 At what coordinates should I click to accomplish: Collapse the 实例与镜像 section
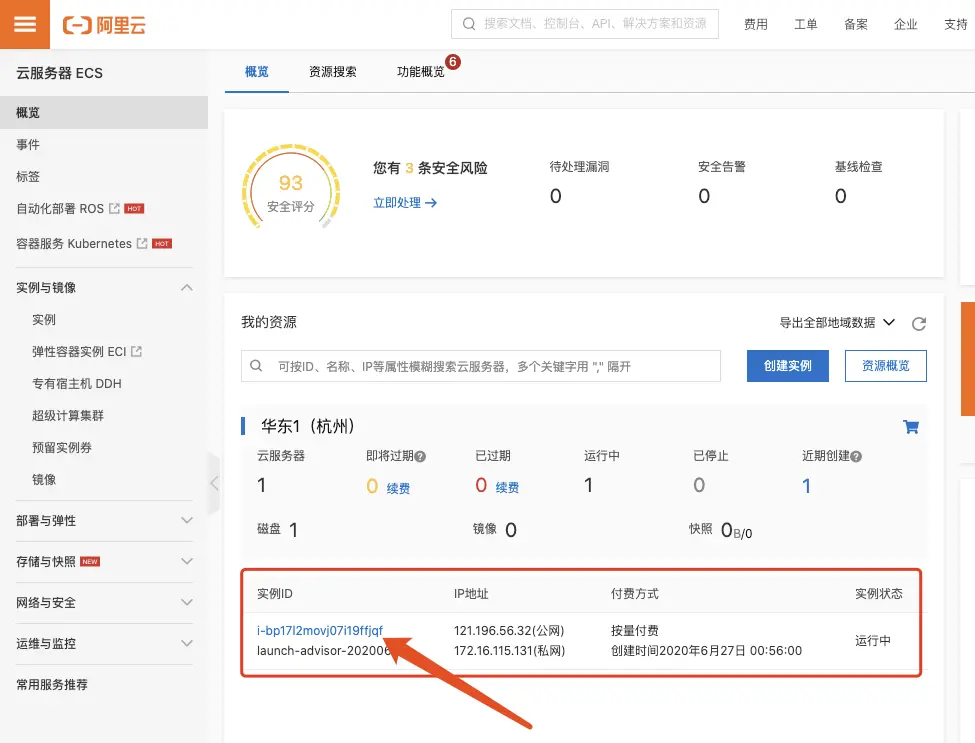click(x=187, y=287)
